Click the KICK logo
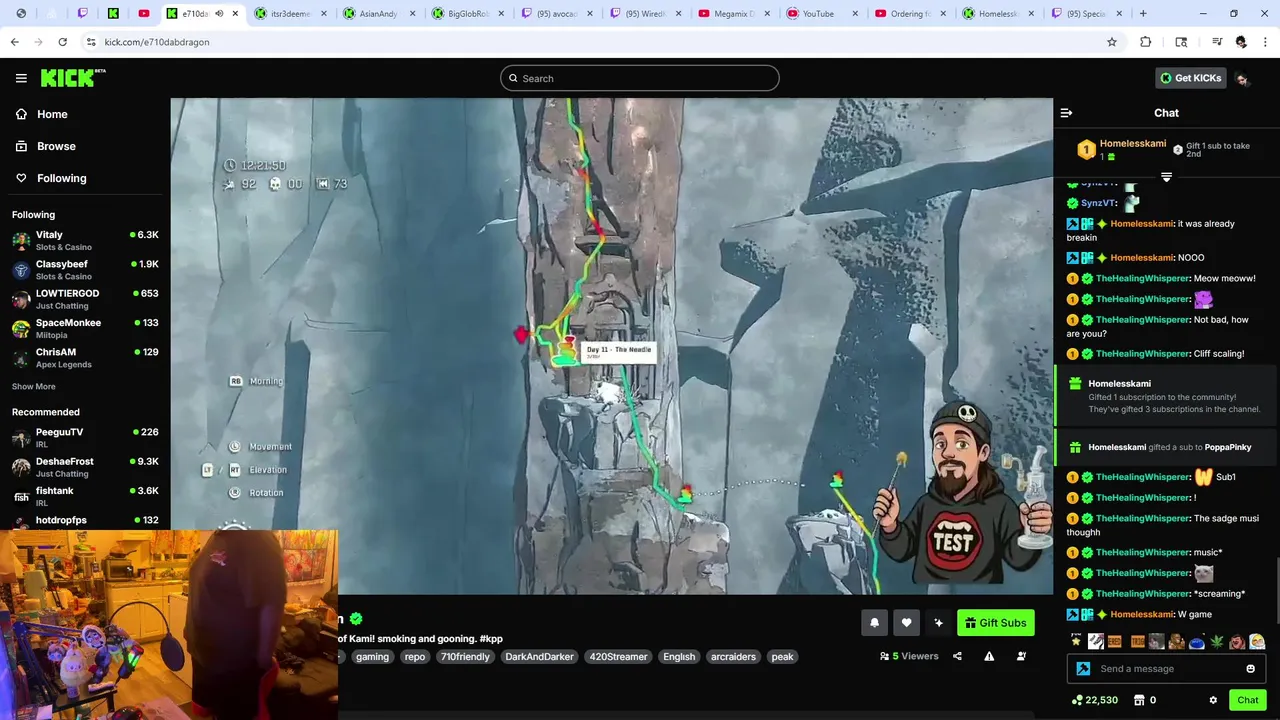Viewport: 1280px width, 720px height. click(x=72, y=78)
